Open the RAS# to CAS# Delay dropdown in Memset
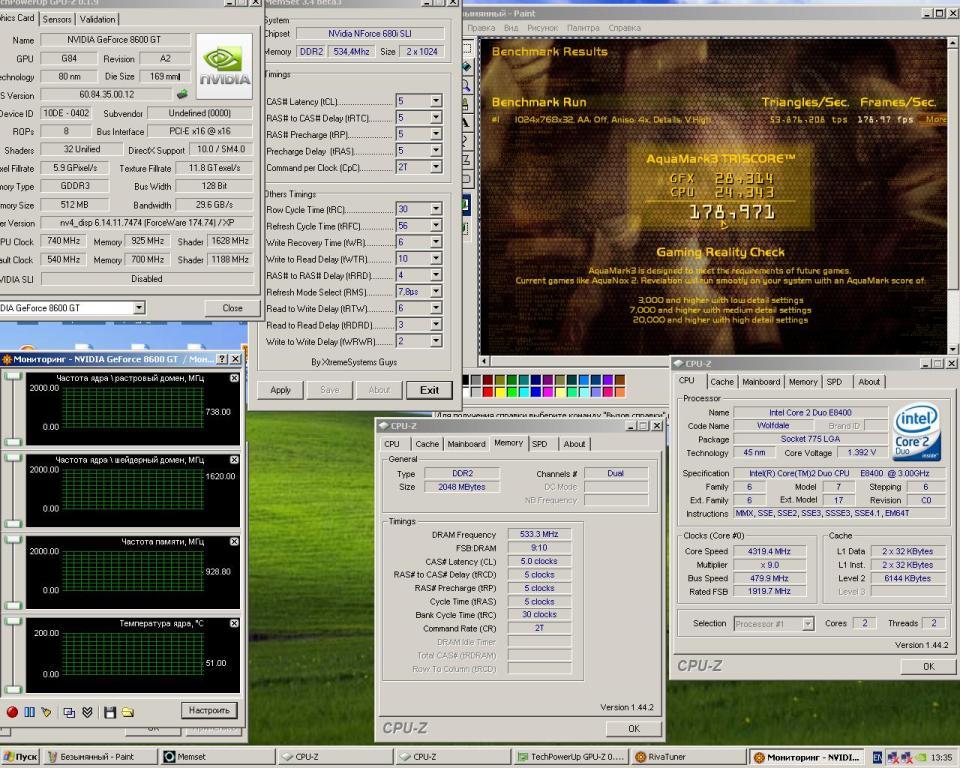 [436, 118]
